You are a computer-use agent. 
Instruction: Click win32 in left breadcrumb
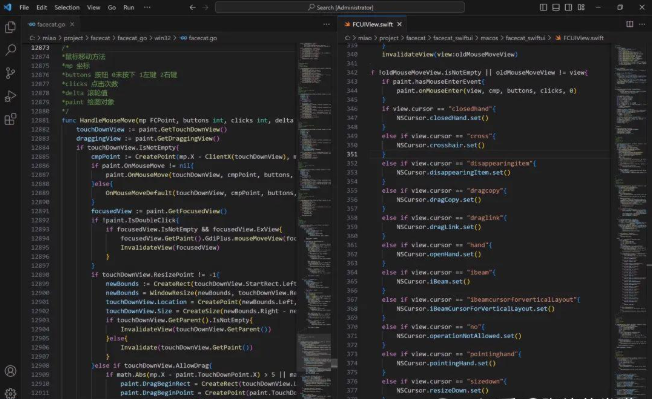pyautogui.click(x=162, y=38)
